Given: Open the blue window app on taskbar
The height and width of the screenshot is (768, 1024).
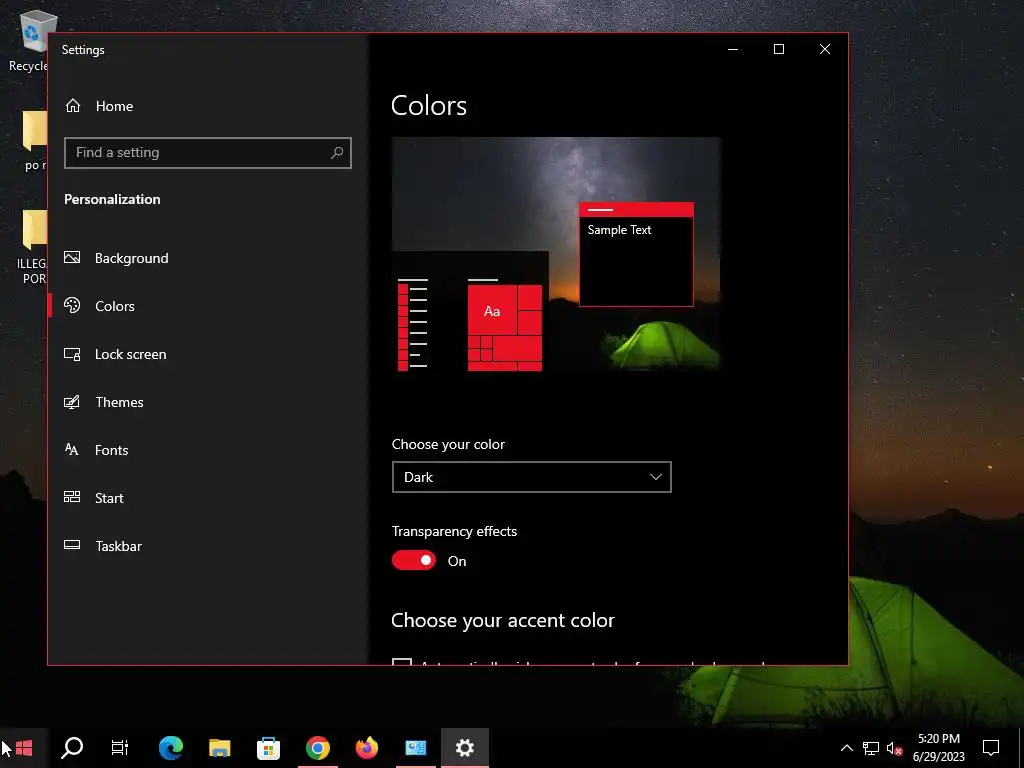Looking at the screenshot, I should point(415,748).
